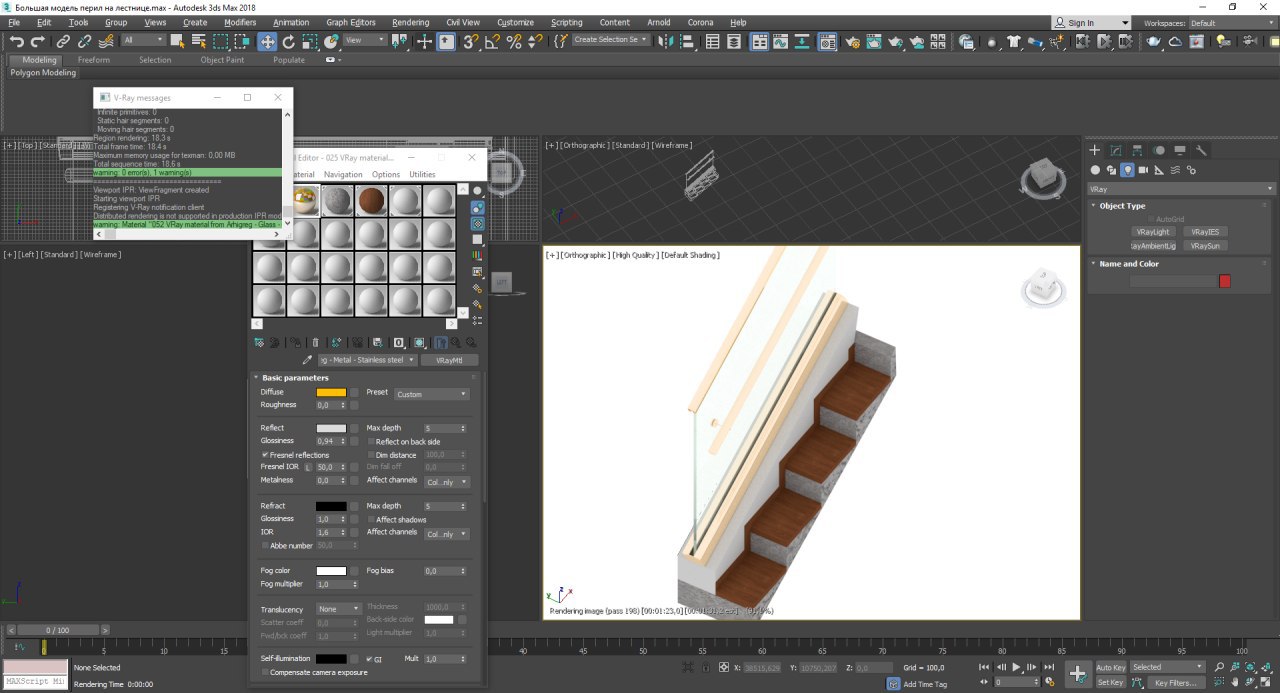This screenshot has width=1280, height=693.
Task: Open the Utilities wrench tab in command panel
Action: (1201, 150)
